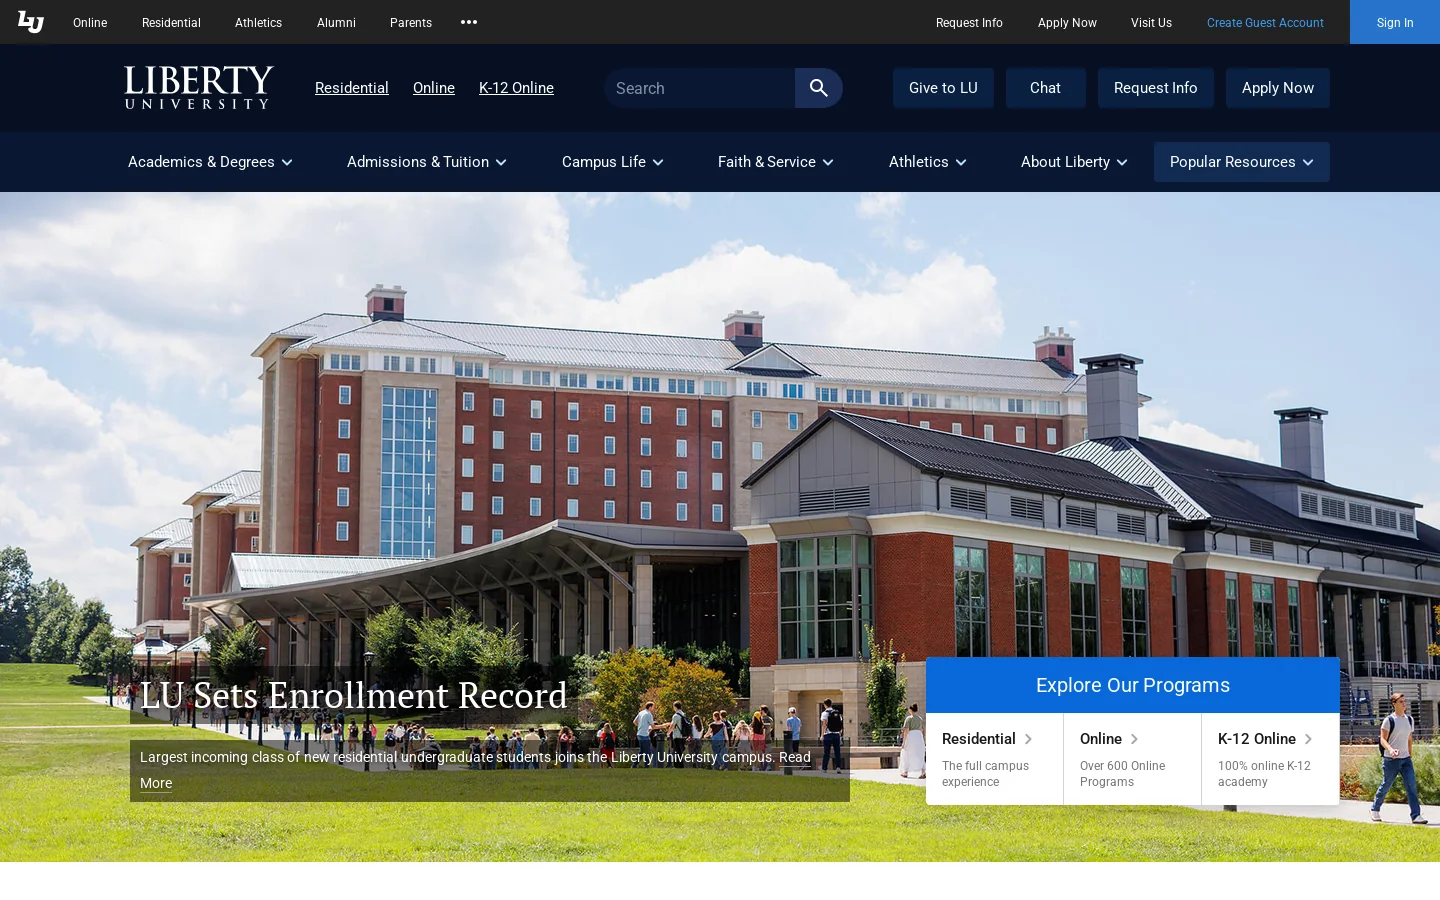
Task: Open Faith & Service dropdown
Action: click(x=776, y=162)
